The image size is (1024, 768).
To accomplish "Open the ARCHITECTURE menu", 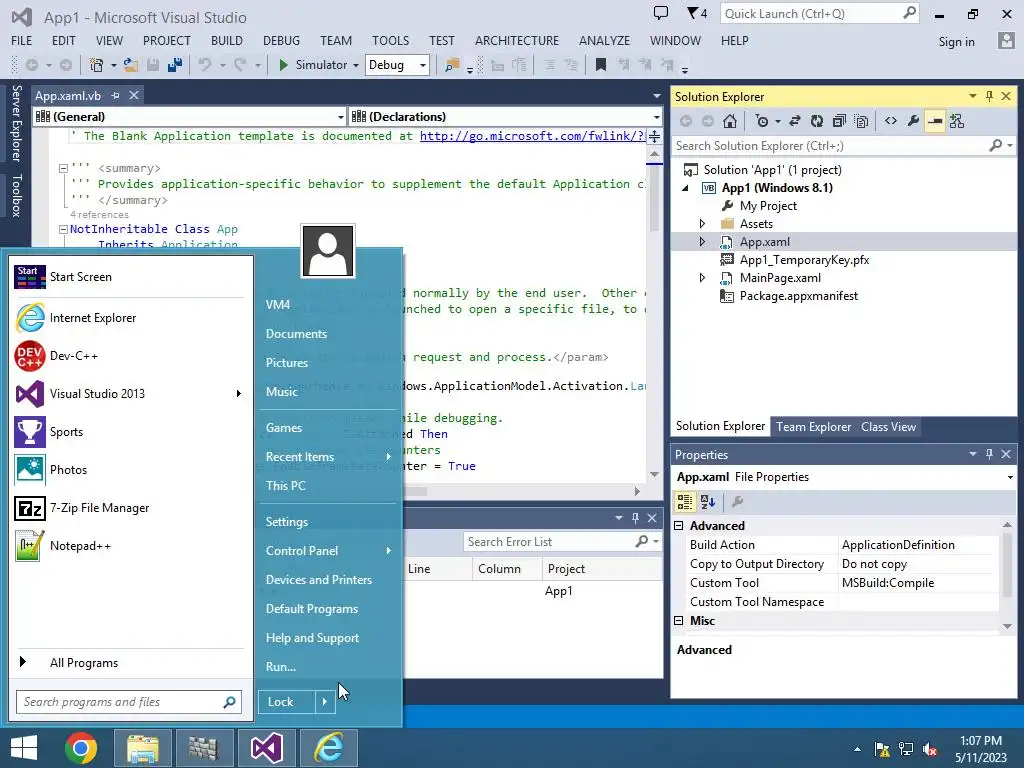I will click(x=517, y=40).
